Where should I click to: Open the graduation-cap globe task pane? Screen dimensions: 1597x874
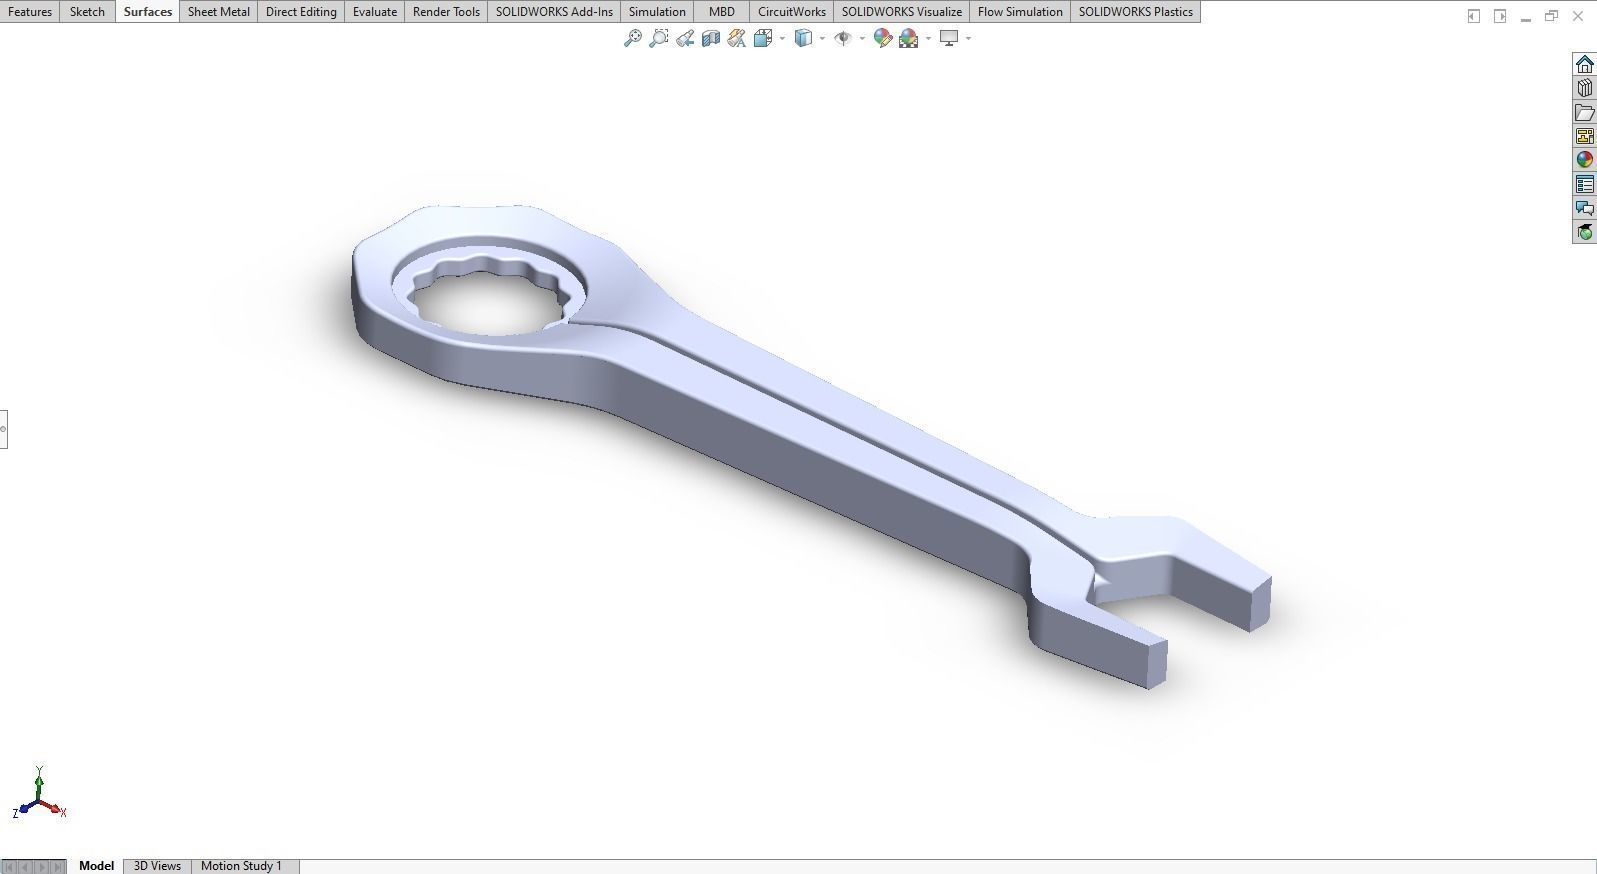tap(1584, 232)
